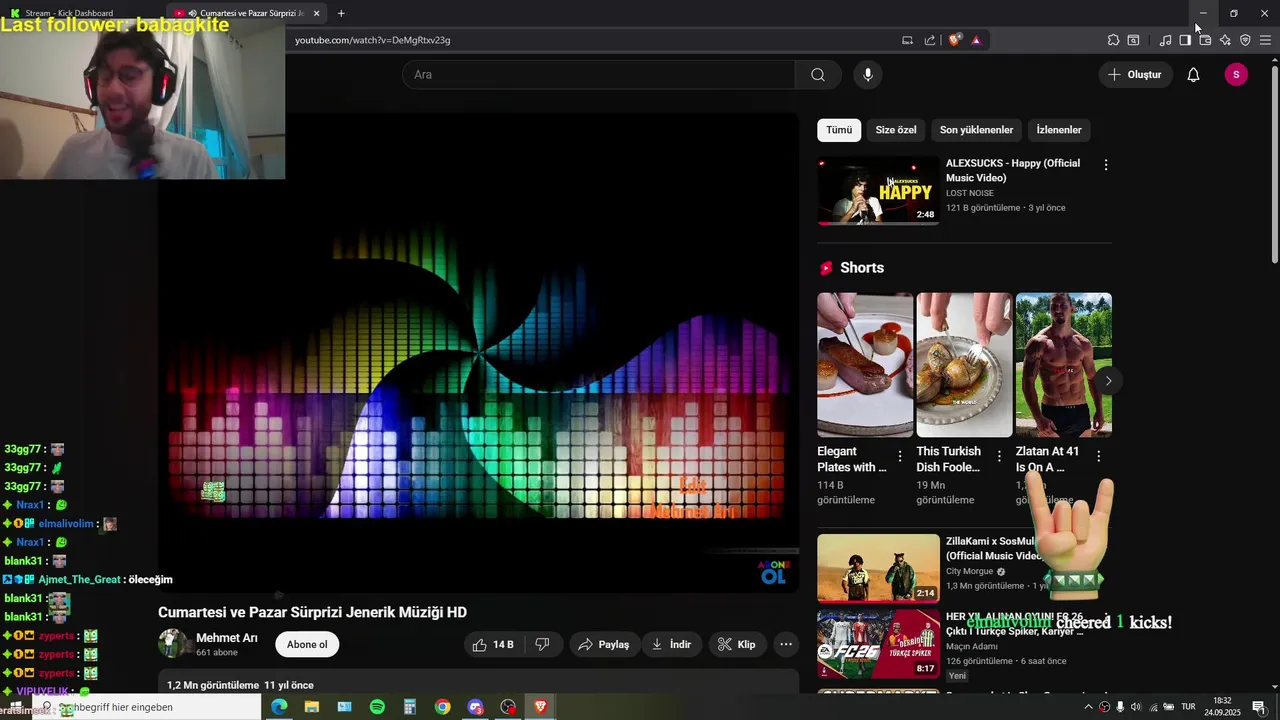This screenshot has height=720, width=1280.
Task: Open ZillaKami x SosMula video thumbnail
Action: tap(878, 568)
